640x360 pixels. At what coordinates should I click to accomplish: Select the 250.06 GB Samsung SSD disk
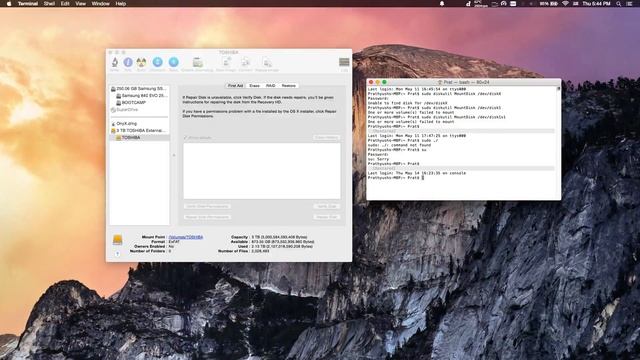[x=139, y=89]
